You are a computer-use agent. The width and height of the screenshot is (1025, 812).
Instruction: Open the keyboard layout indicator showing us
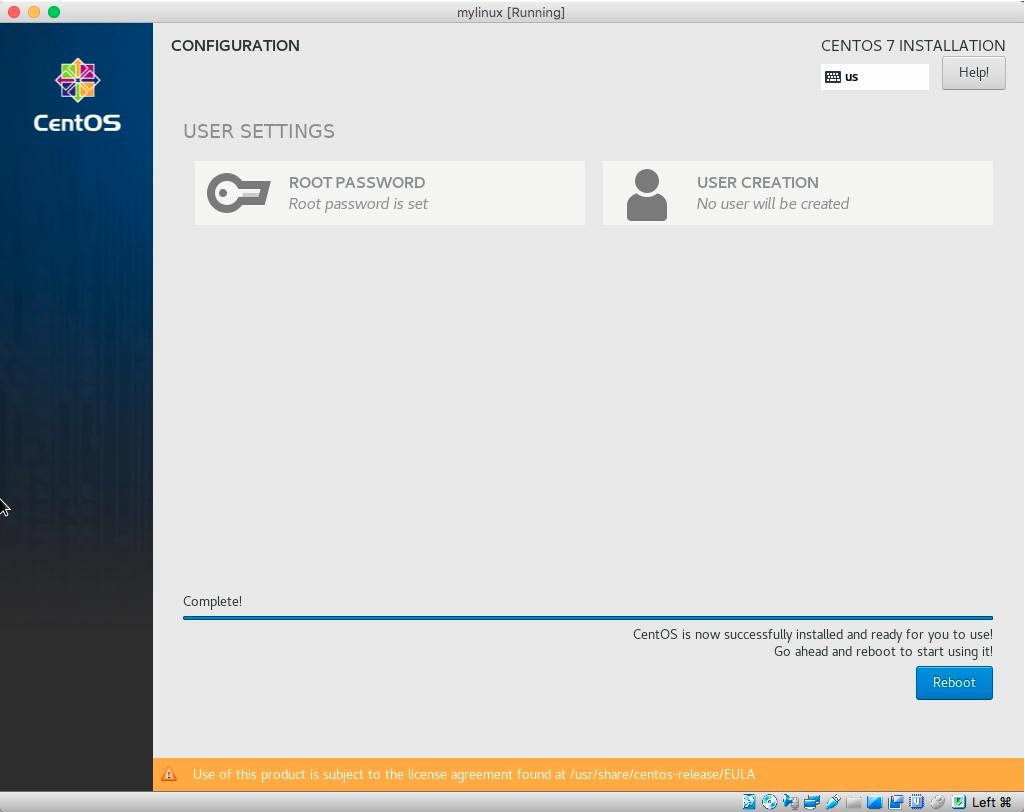click(875, 76)
